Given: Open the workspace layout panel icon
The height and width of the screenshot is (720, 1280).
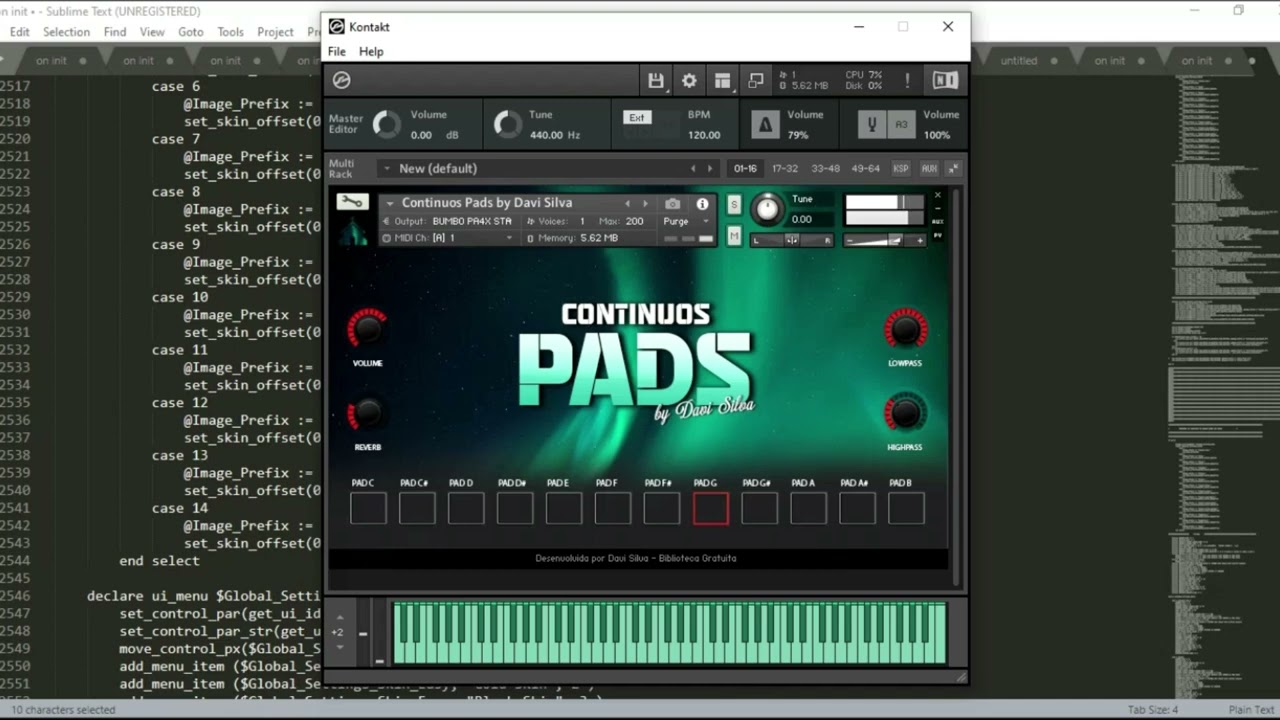Looking at the screenshot, I should (x=722, y=81).
